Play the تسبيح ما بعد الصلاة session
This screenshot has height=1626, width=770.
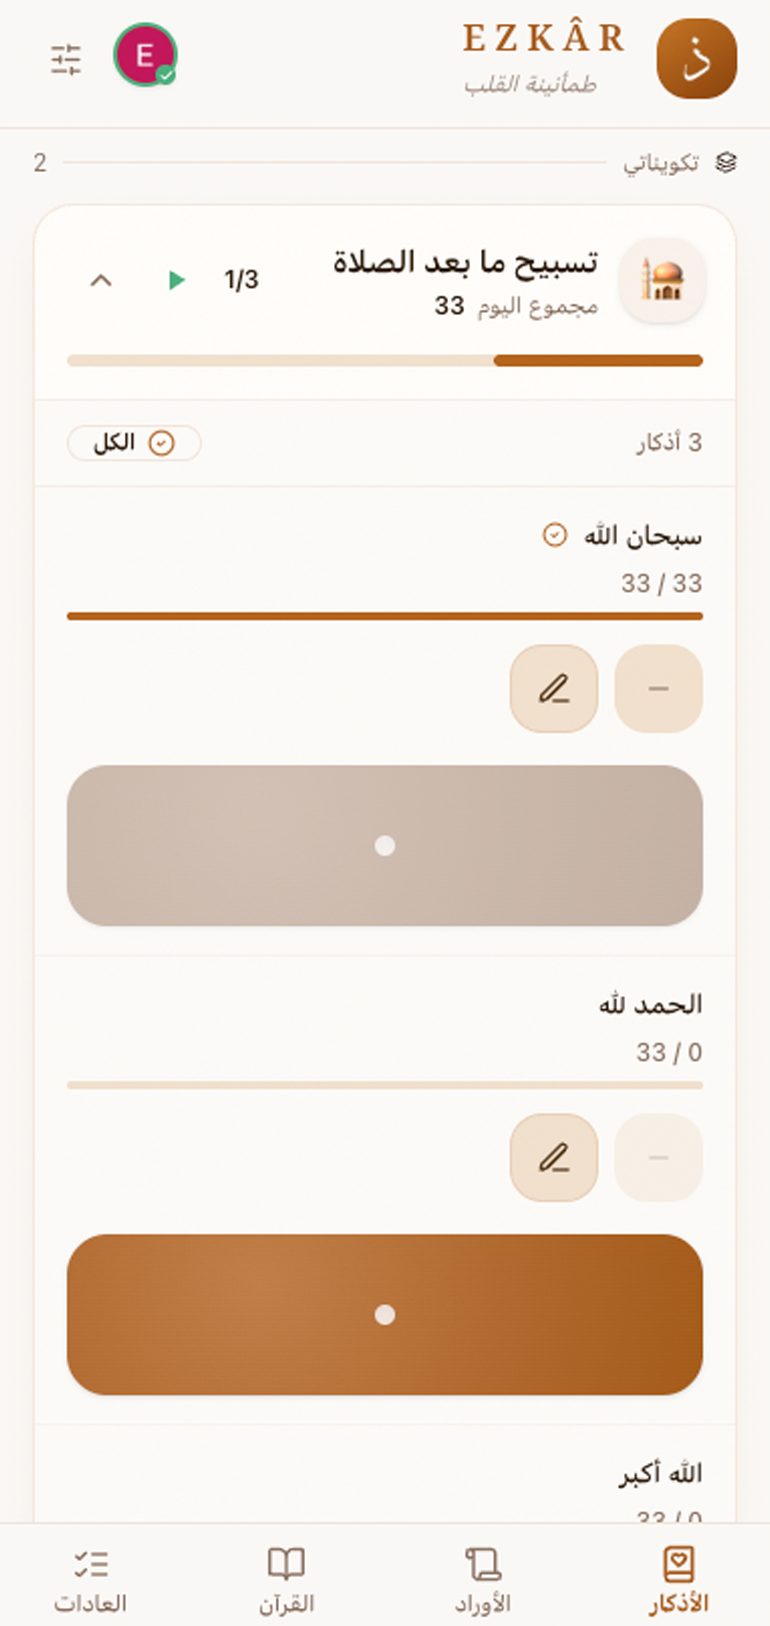(177, 280)
